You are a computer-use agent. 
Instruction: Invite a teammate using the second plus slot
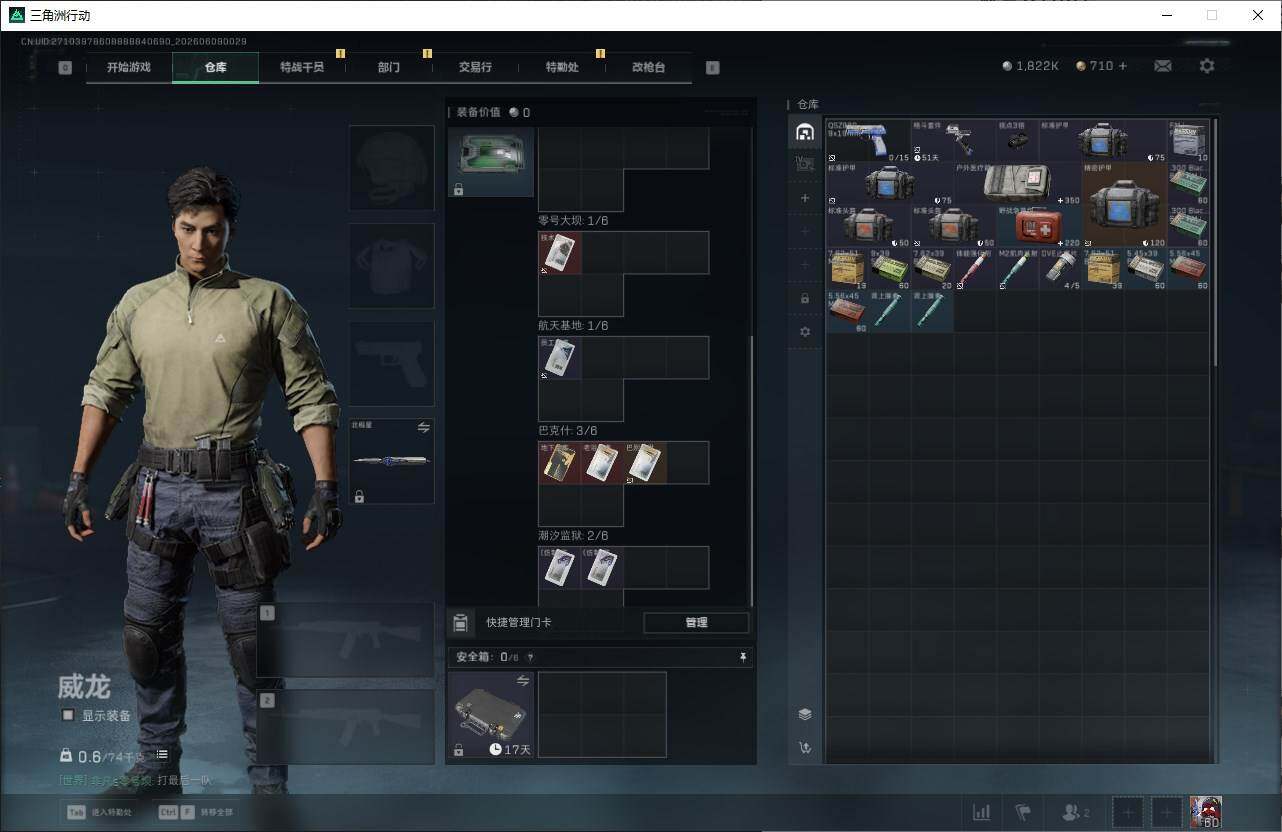tap(1166, 812)
